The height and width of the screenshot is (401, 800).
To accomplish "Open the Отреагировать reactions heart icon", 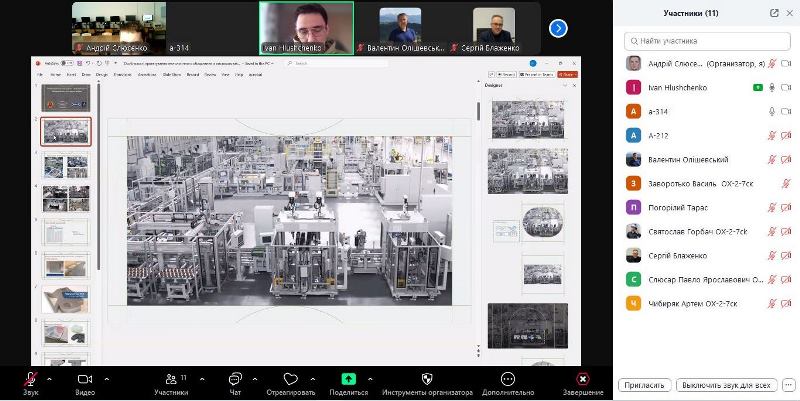I will tap(290, 379).
